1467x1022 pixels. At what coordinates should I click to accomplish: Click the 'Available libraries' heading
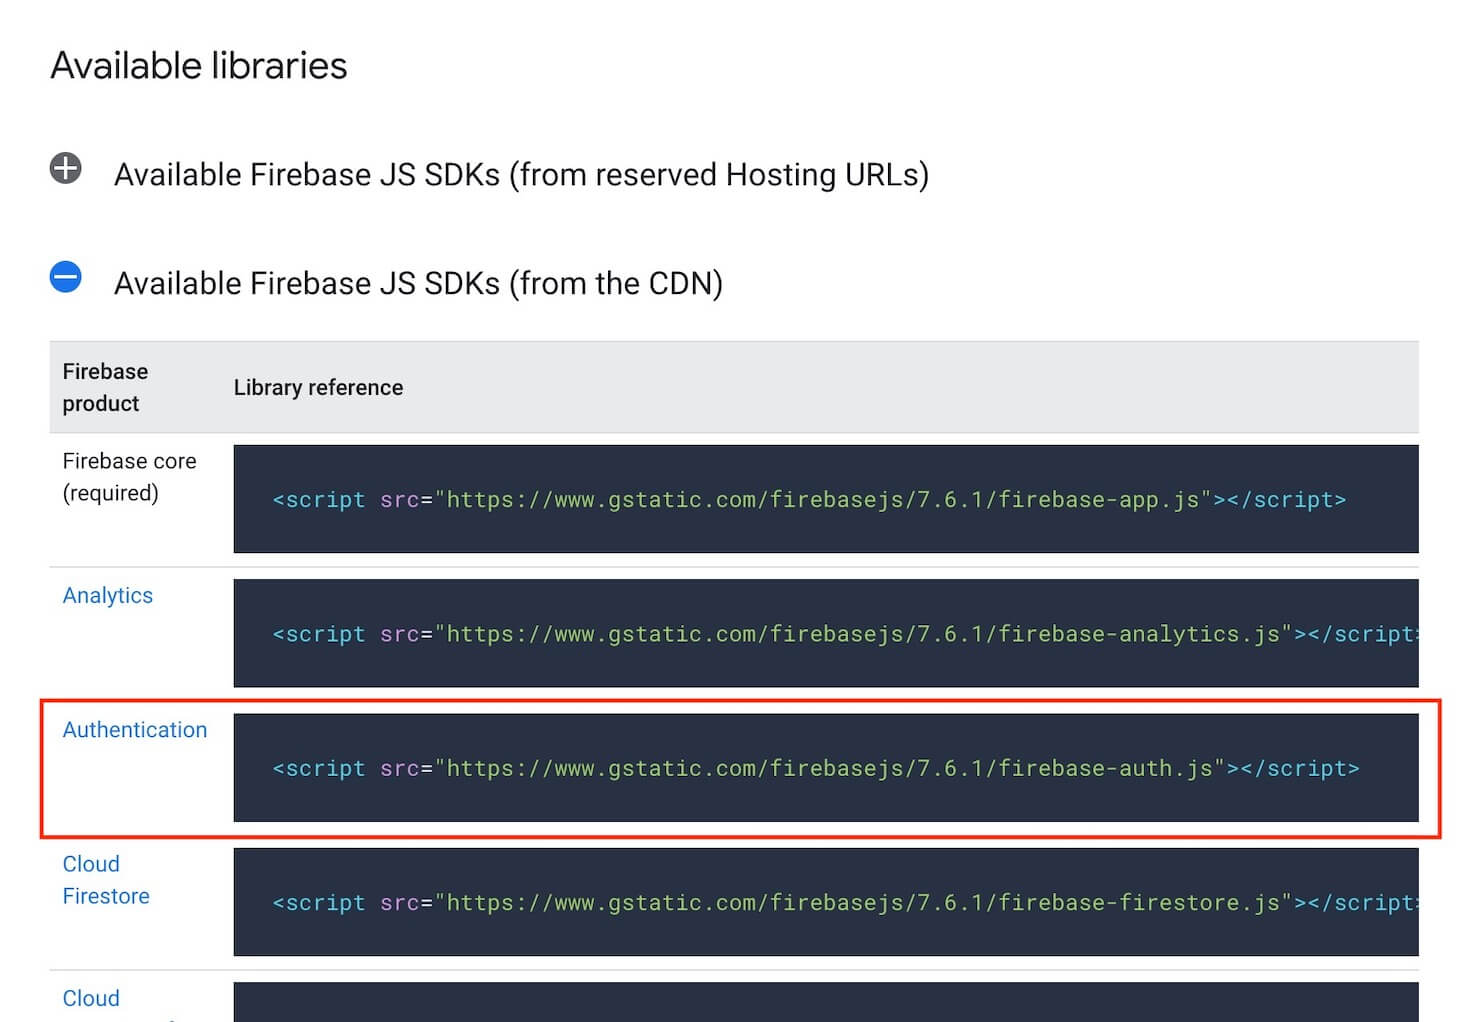tap(199, 66)
